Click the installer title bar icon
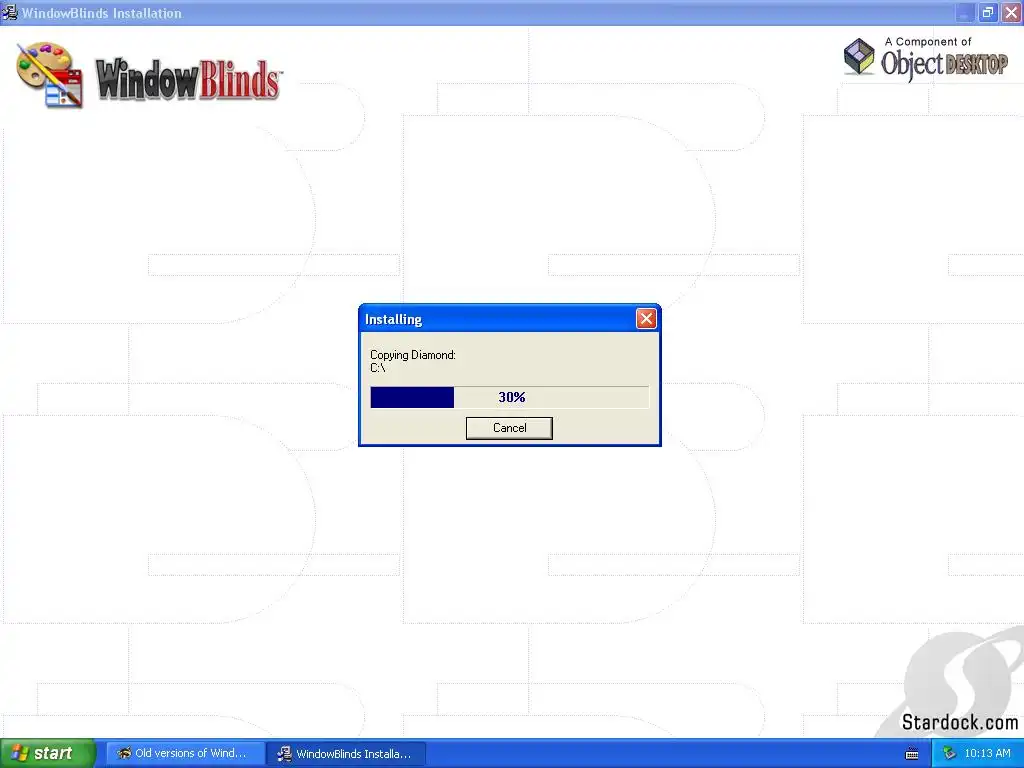The width and height of the screenshot is (1024, 768). click(x=9, y=12)
